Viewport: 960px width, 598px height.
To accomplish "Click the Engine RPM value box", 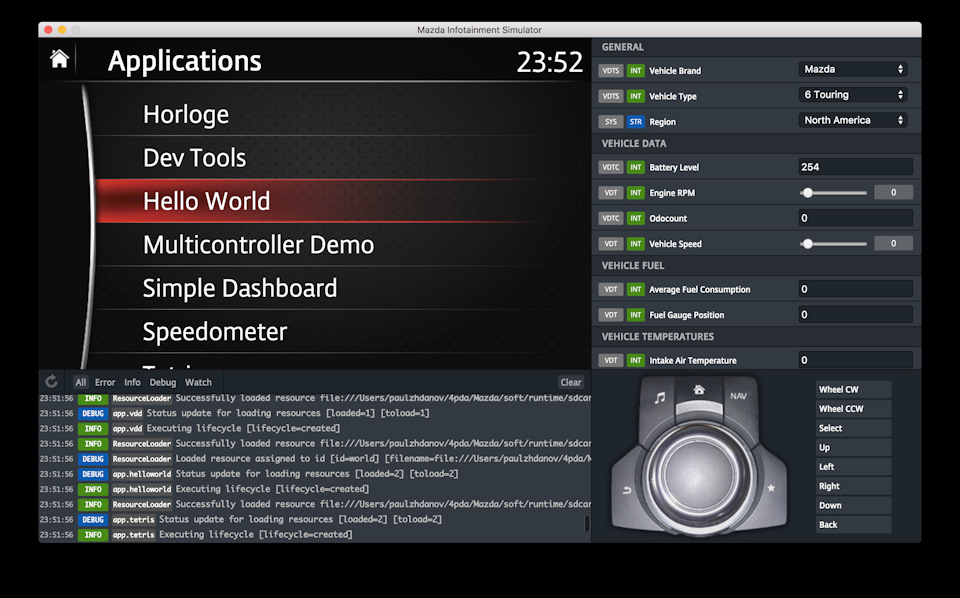I will pyautogui.click(x=893, y=192).
